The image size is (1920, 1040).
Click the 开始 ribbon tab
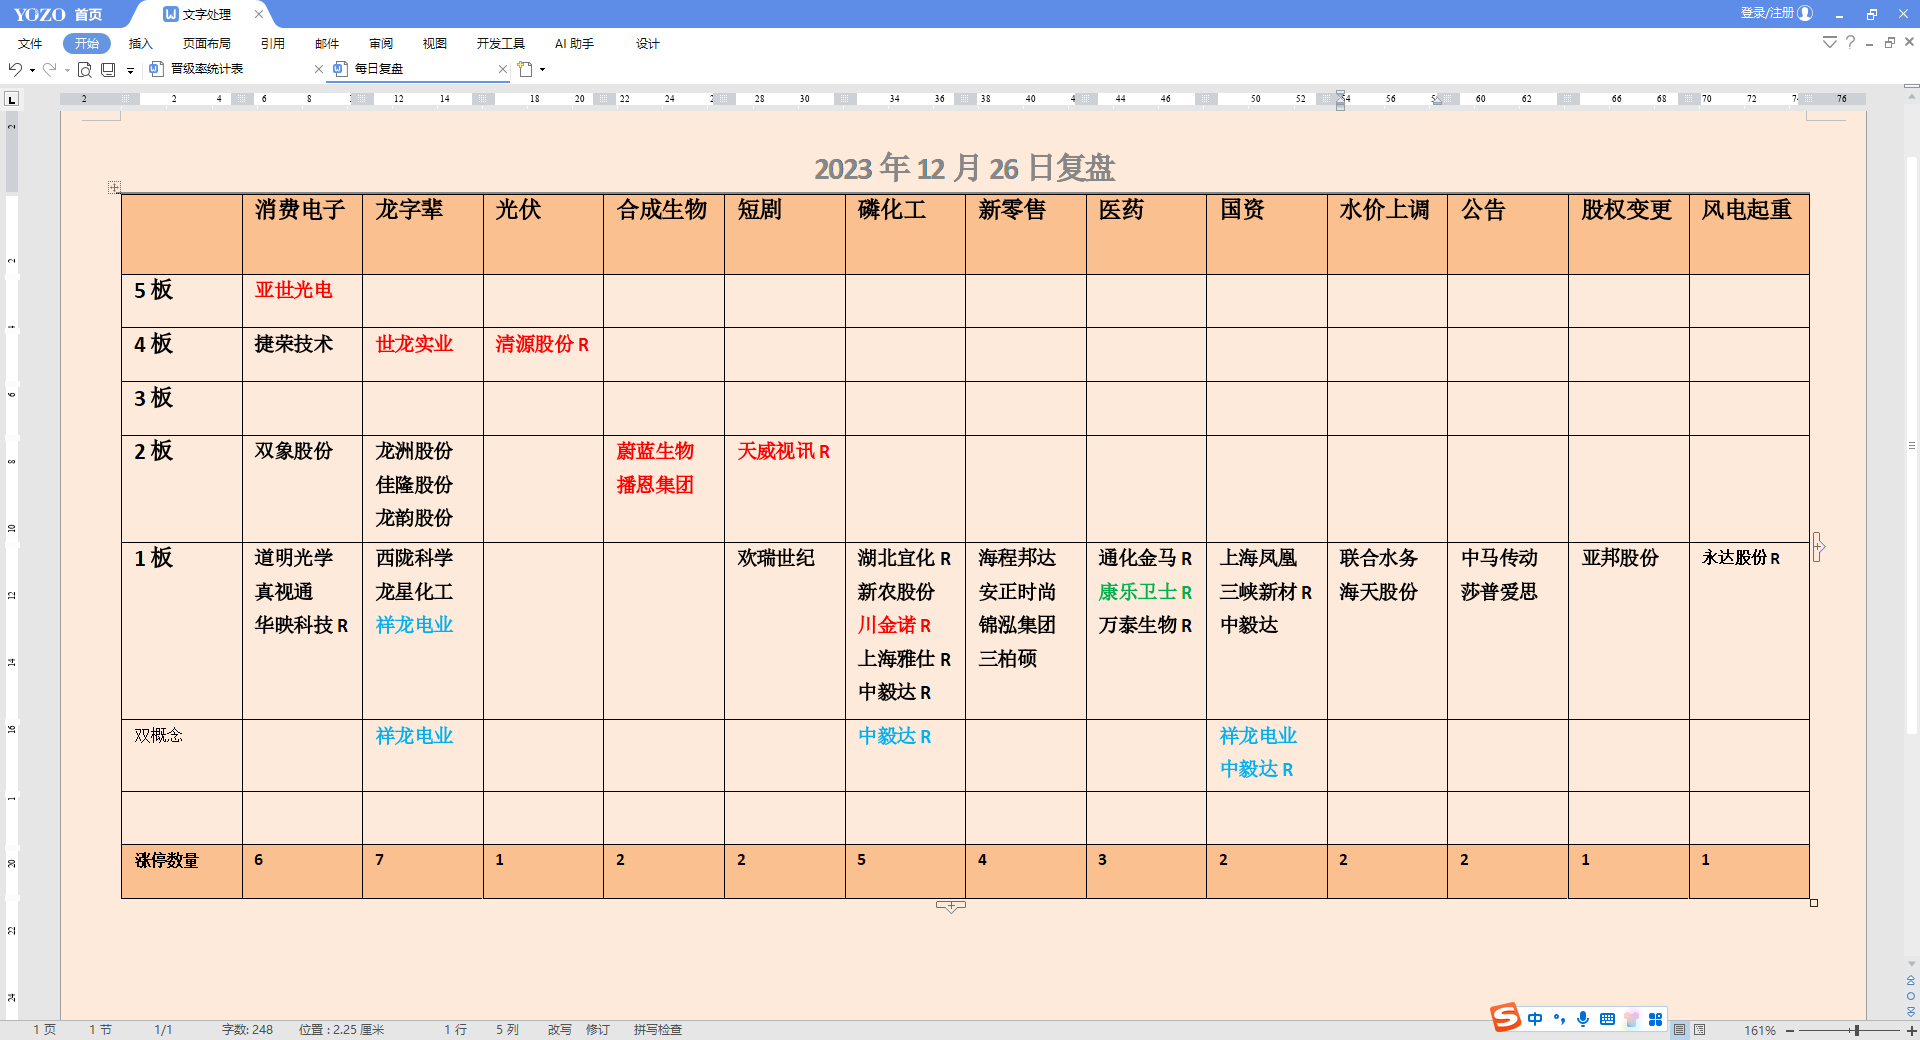tap(87, 43)
